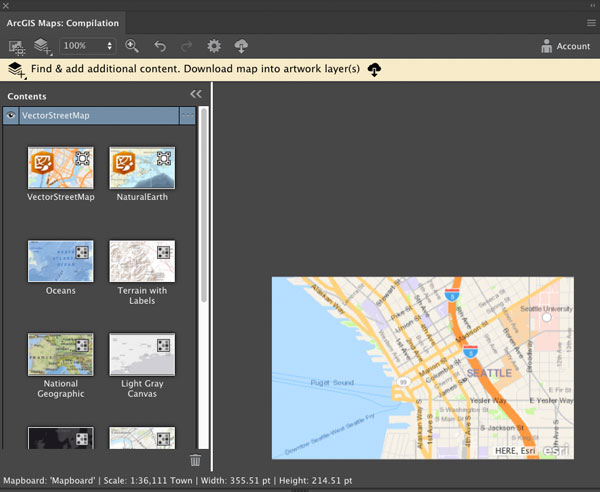Collapse the Contents panel with double chevron
This screenshot has height=492, width=600.
tap(196, 94)
